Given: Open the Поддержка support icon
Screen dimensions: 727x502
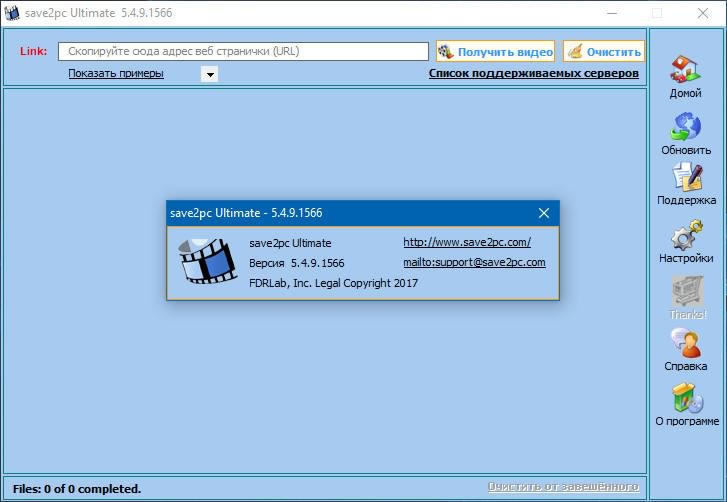Looking at the screenshot, I should 687,177.
